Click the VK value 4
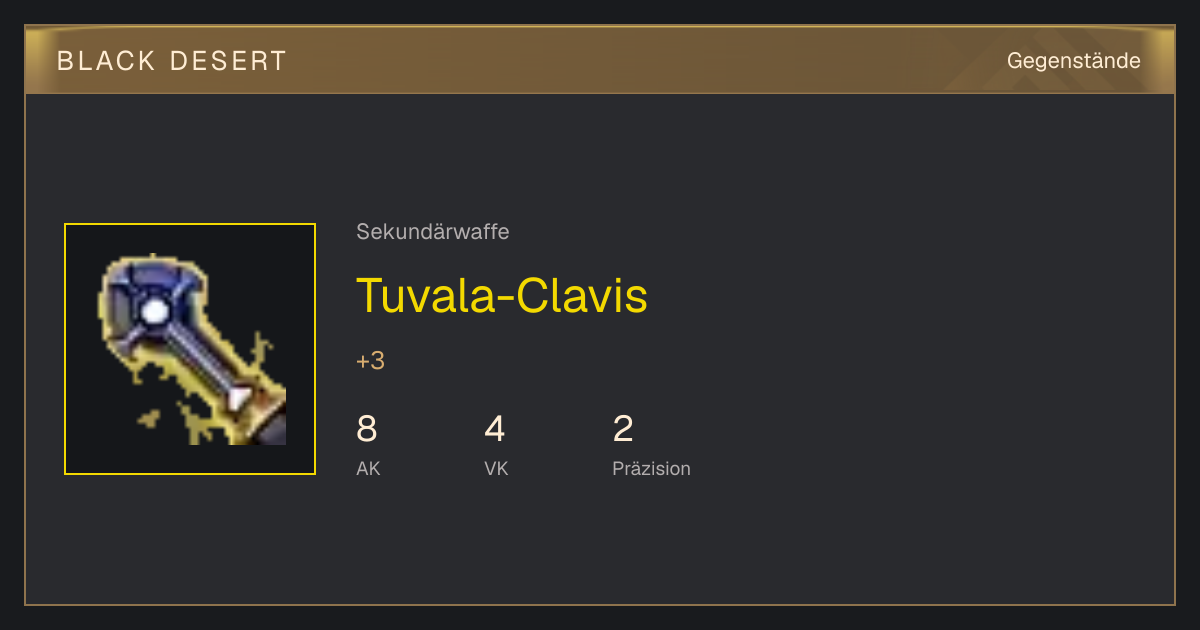Viewport: 1200px width, 630px height. coord(495,429)
